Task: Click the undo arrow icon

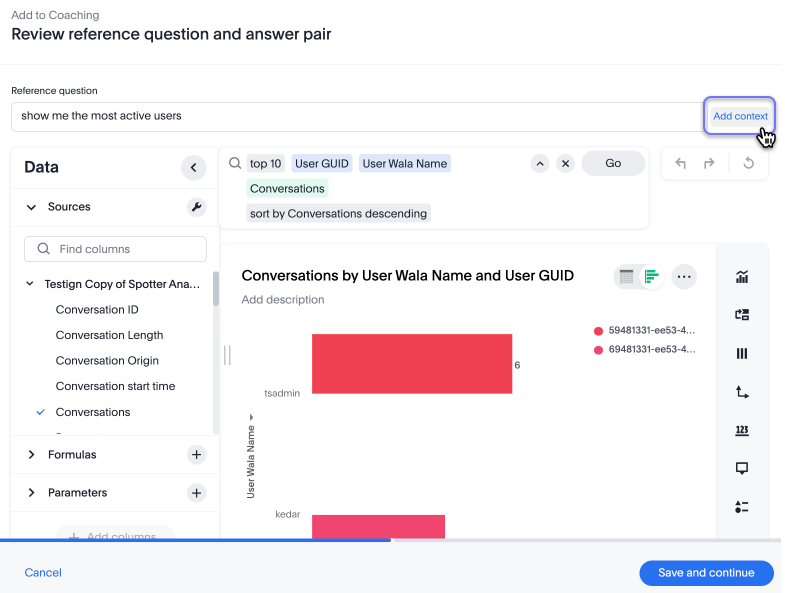Action: click(681, 163)
